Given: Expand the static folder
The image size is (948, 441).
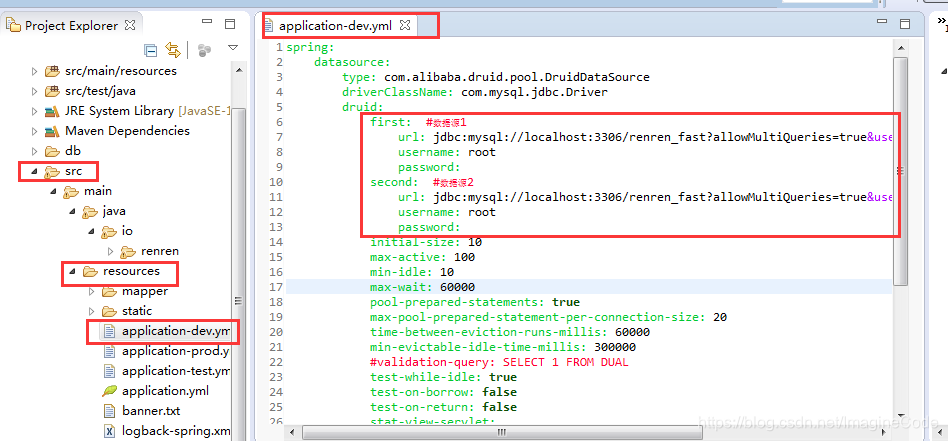Looking at the screenshot, I should coord(91,311).
